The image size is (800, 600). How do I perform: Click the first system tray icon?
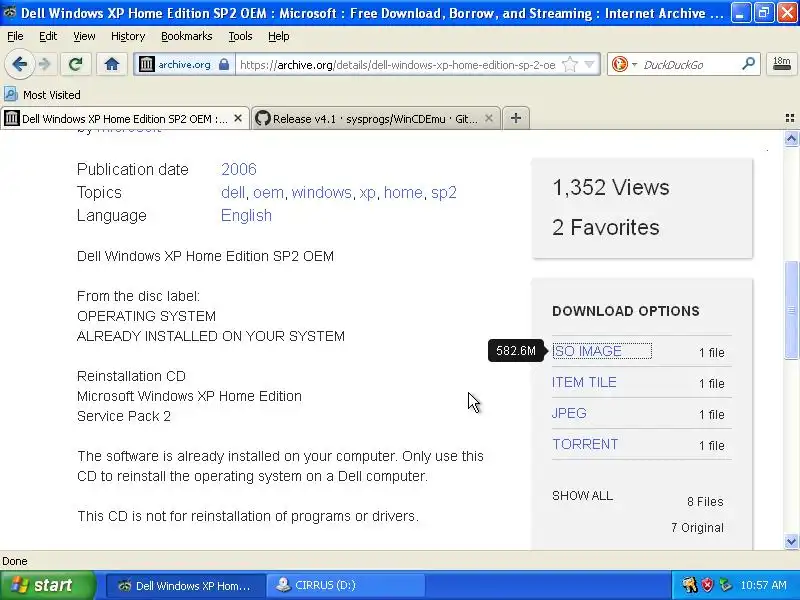coord(689,585)
